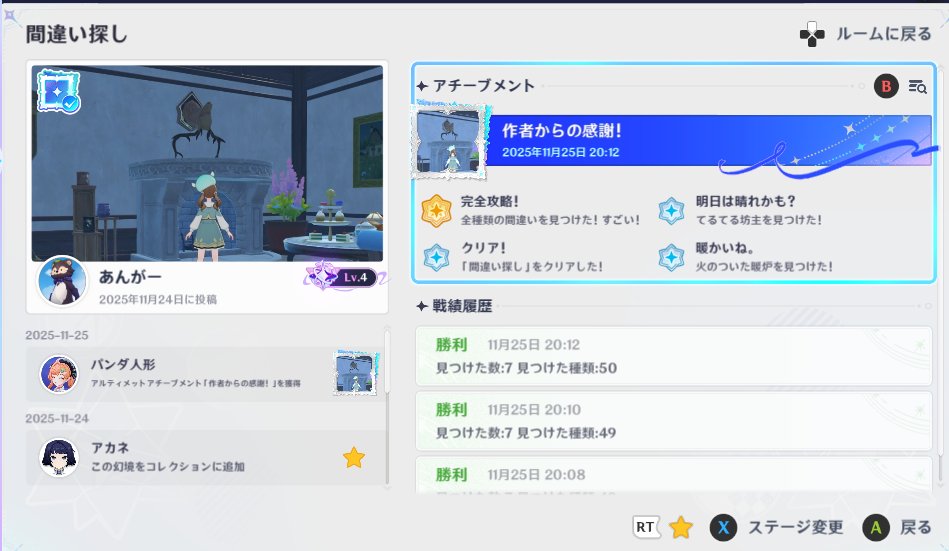Viewport: 949px width, 551px height.
Task: Open the achievement thumbnail in the パンダ人形 row
Action: point(356,373)
